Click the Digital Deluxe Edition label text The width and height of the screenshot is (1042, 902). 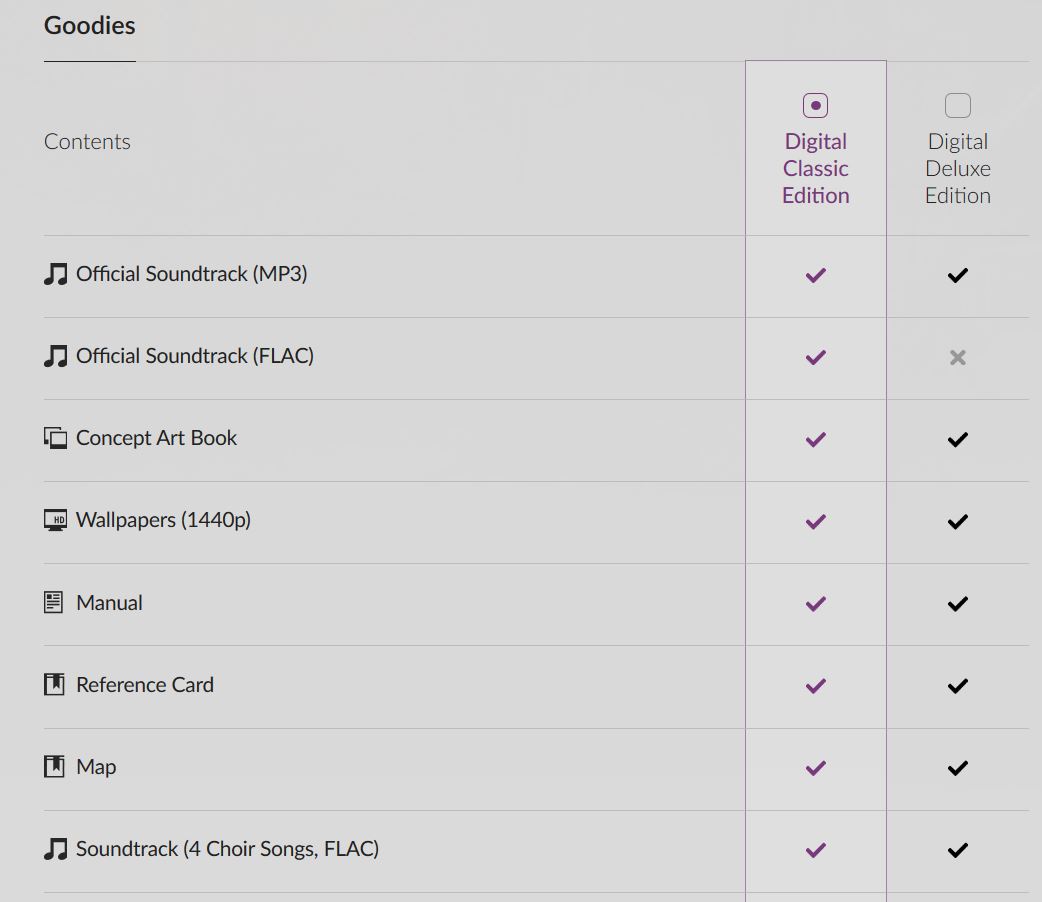[958, 168]
